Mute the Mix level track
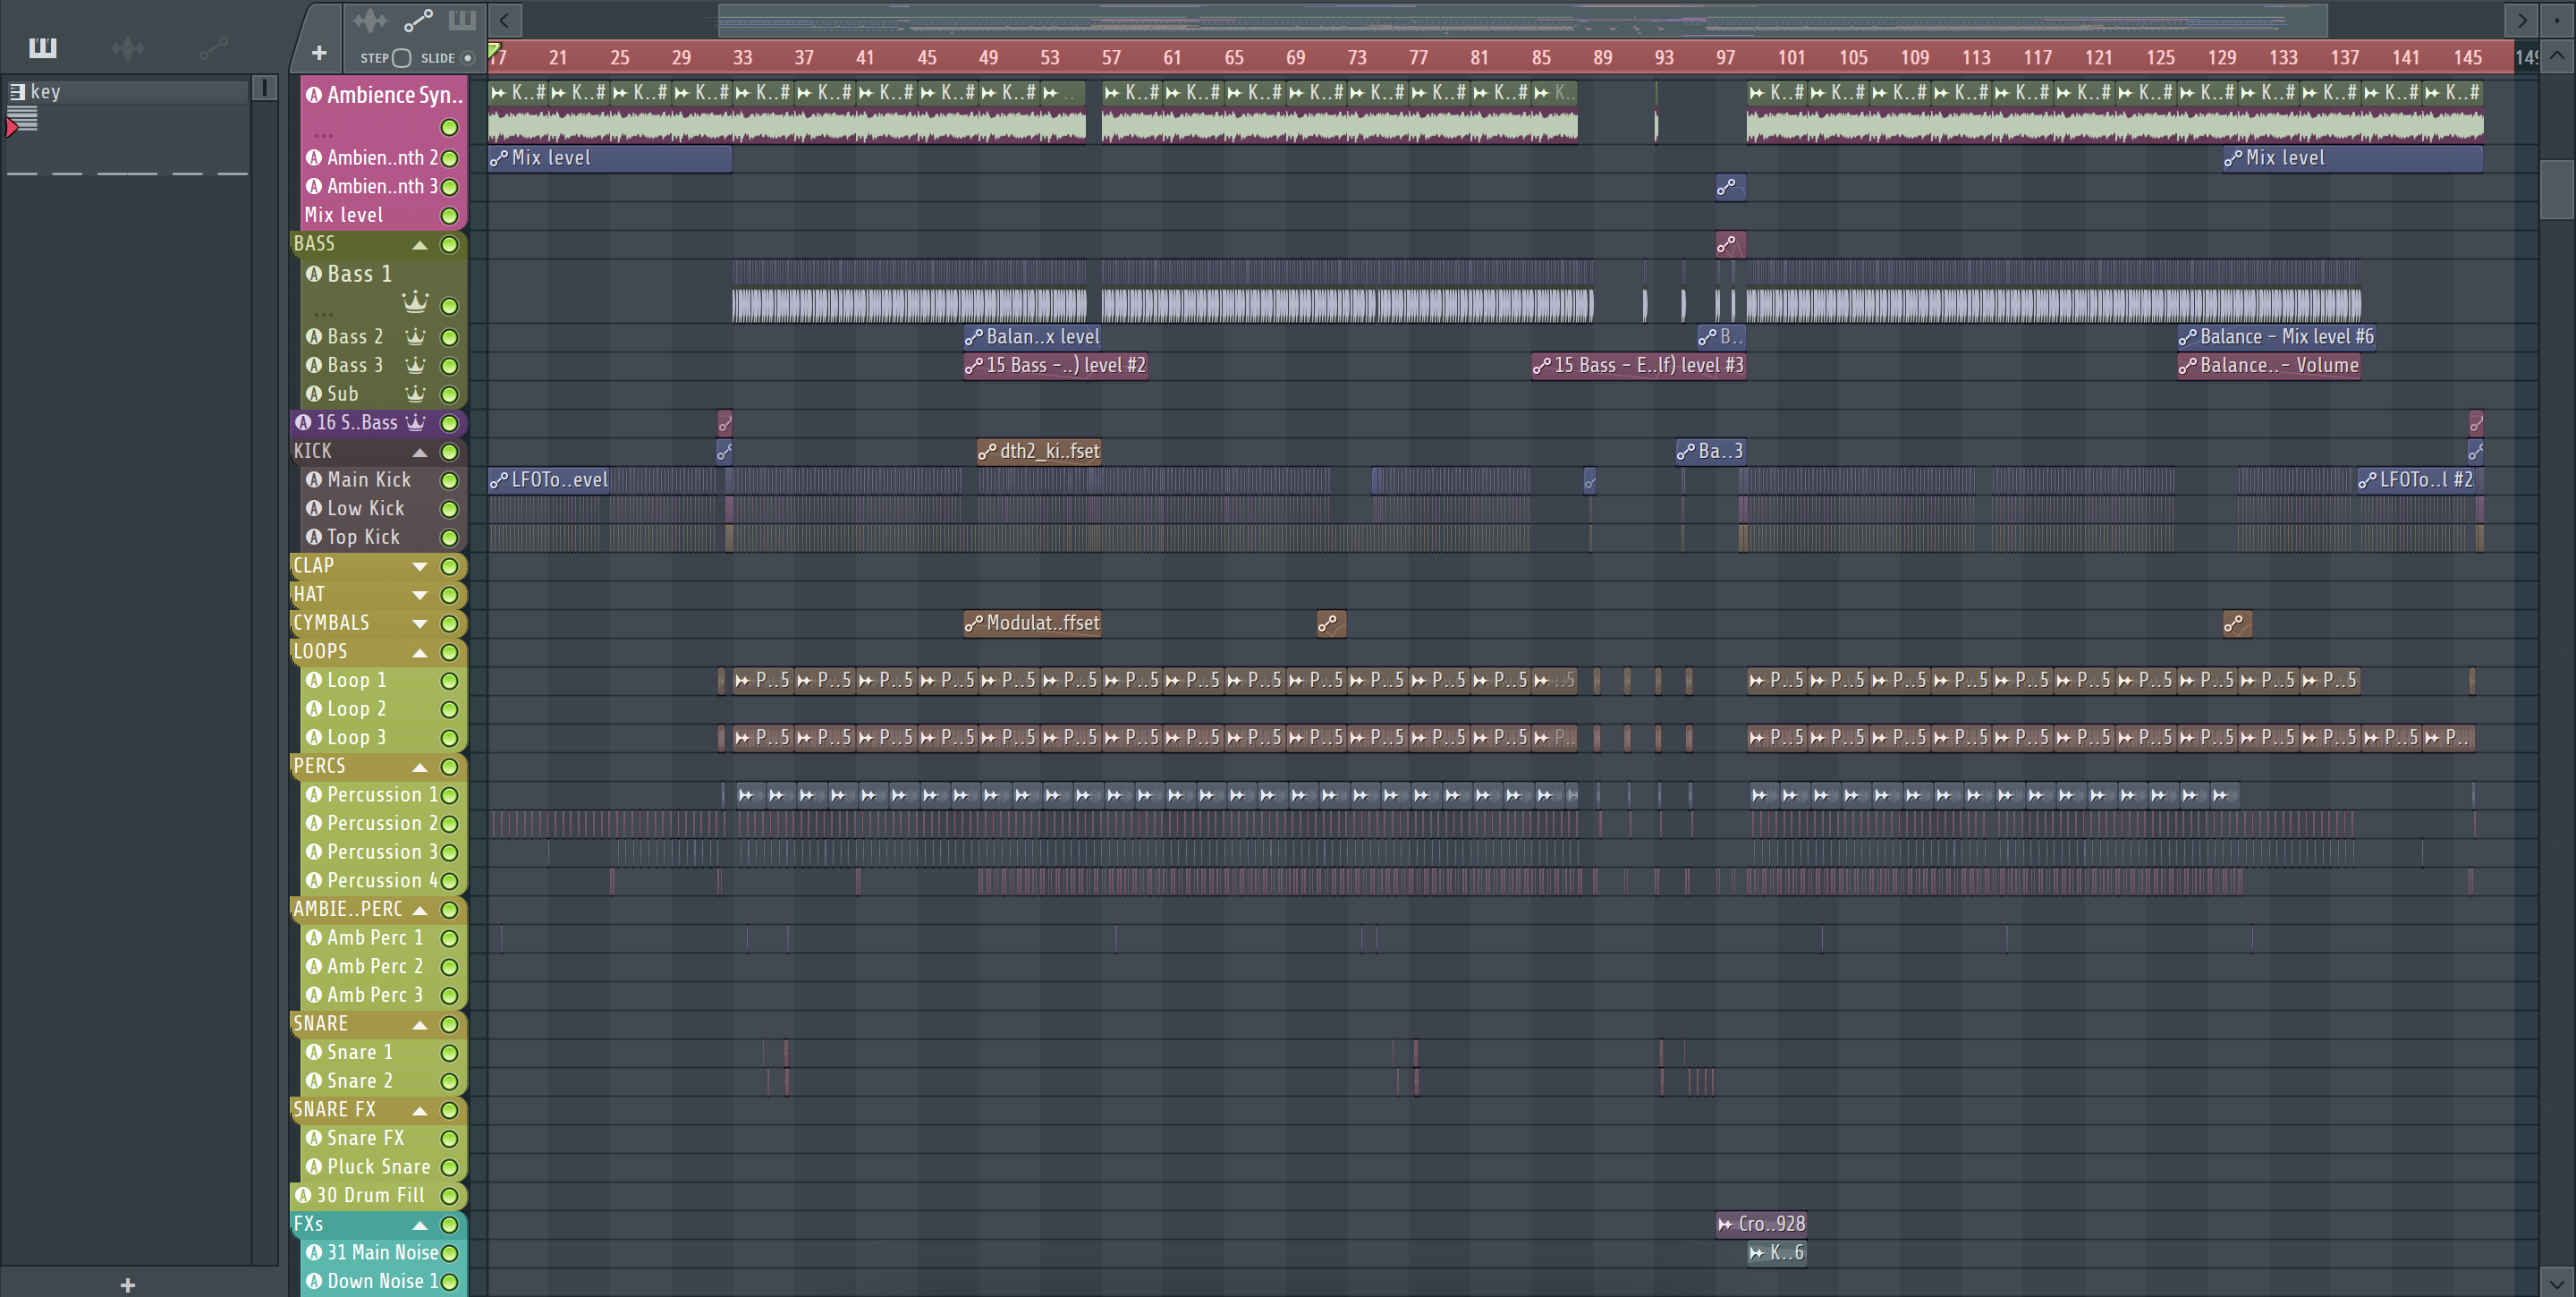The width and height of the screenshot is (2576, 1297). point(450,216)
